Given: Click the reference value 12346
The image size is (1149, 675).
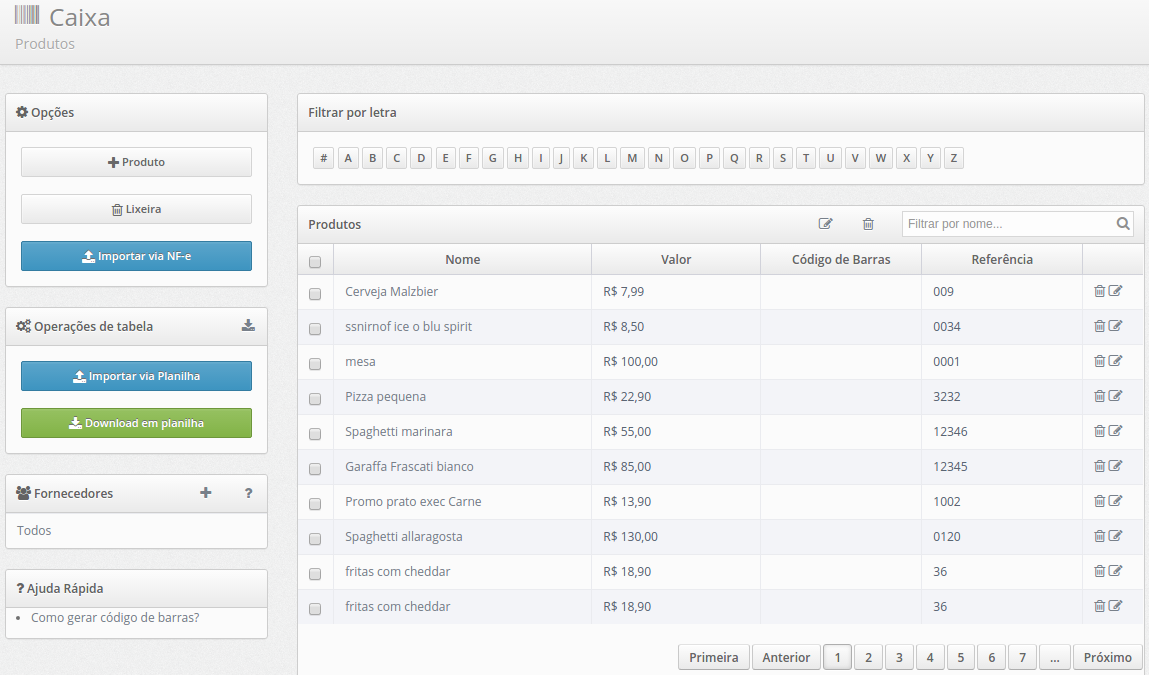Looking at the screenshot, I should click(x=950, y=431).
